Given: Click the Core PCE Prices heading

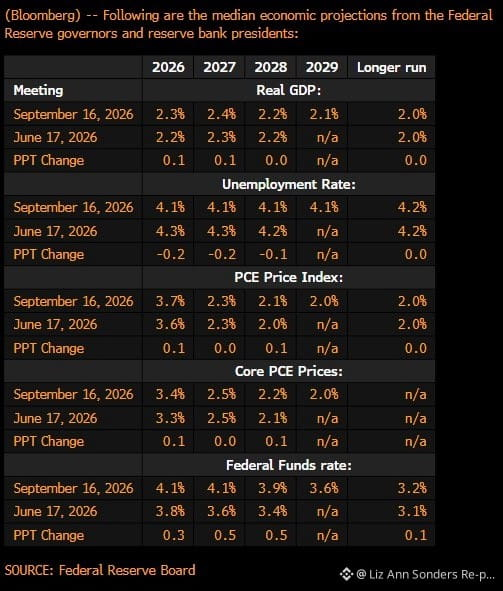Looking at the screenshot, I should pyautogui.click(x=289, y=371).
